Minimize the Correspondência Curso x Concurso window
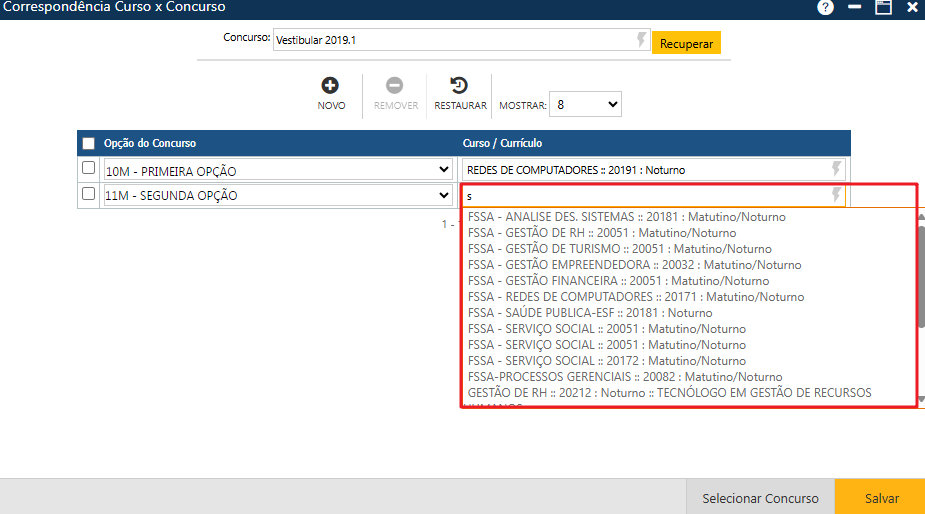925x514 pixels. 854,7
